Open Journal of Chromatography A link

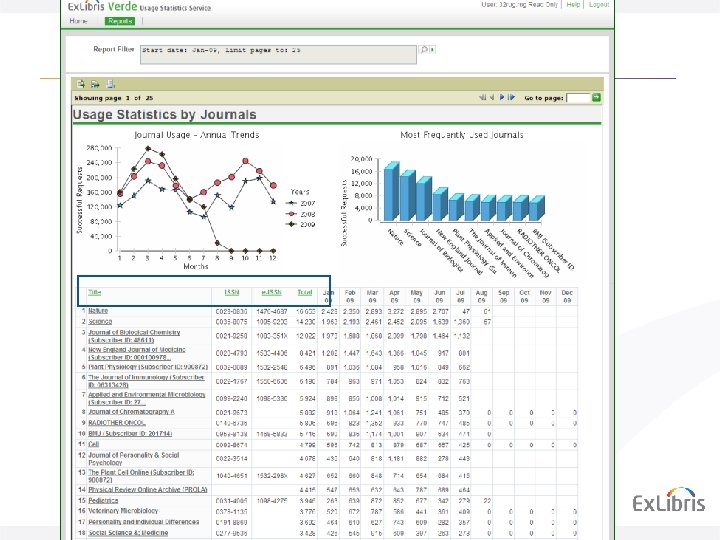point(131,412)
